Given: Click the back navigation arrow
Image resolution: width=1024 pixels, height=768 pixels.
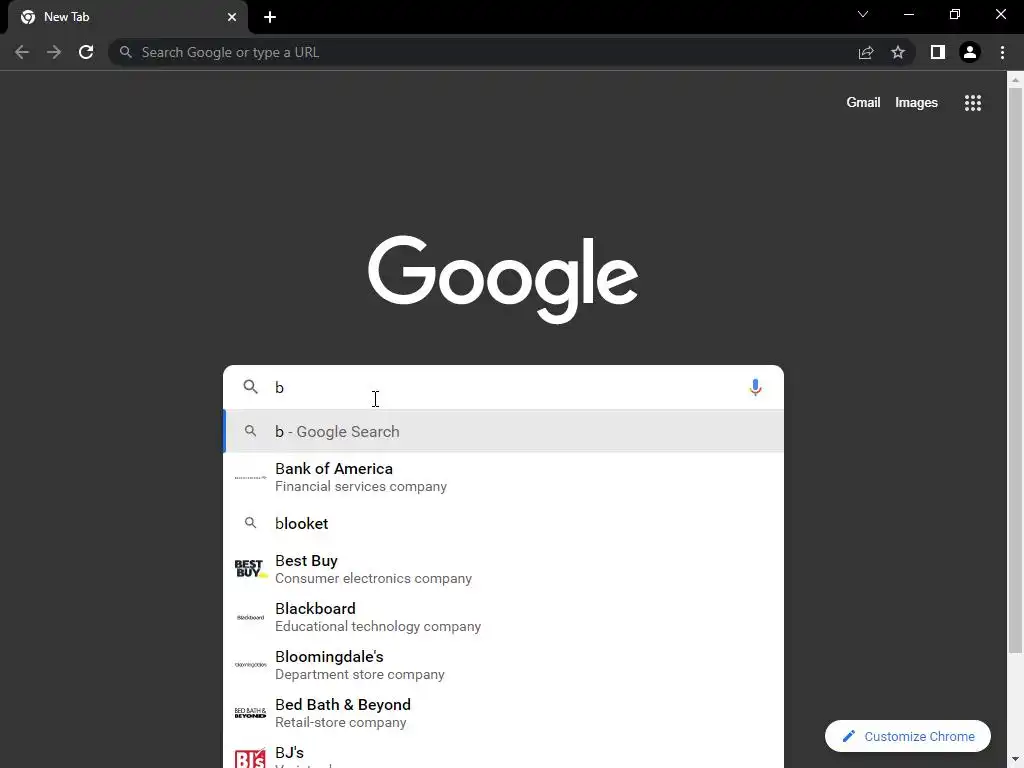Looking at the screenshot, I should click(22, 52).
